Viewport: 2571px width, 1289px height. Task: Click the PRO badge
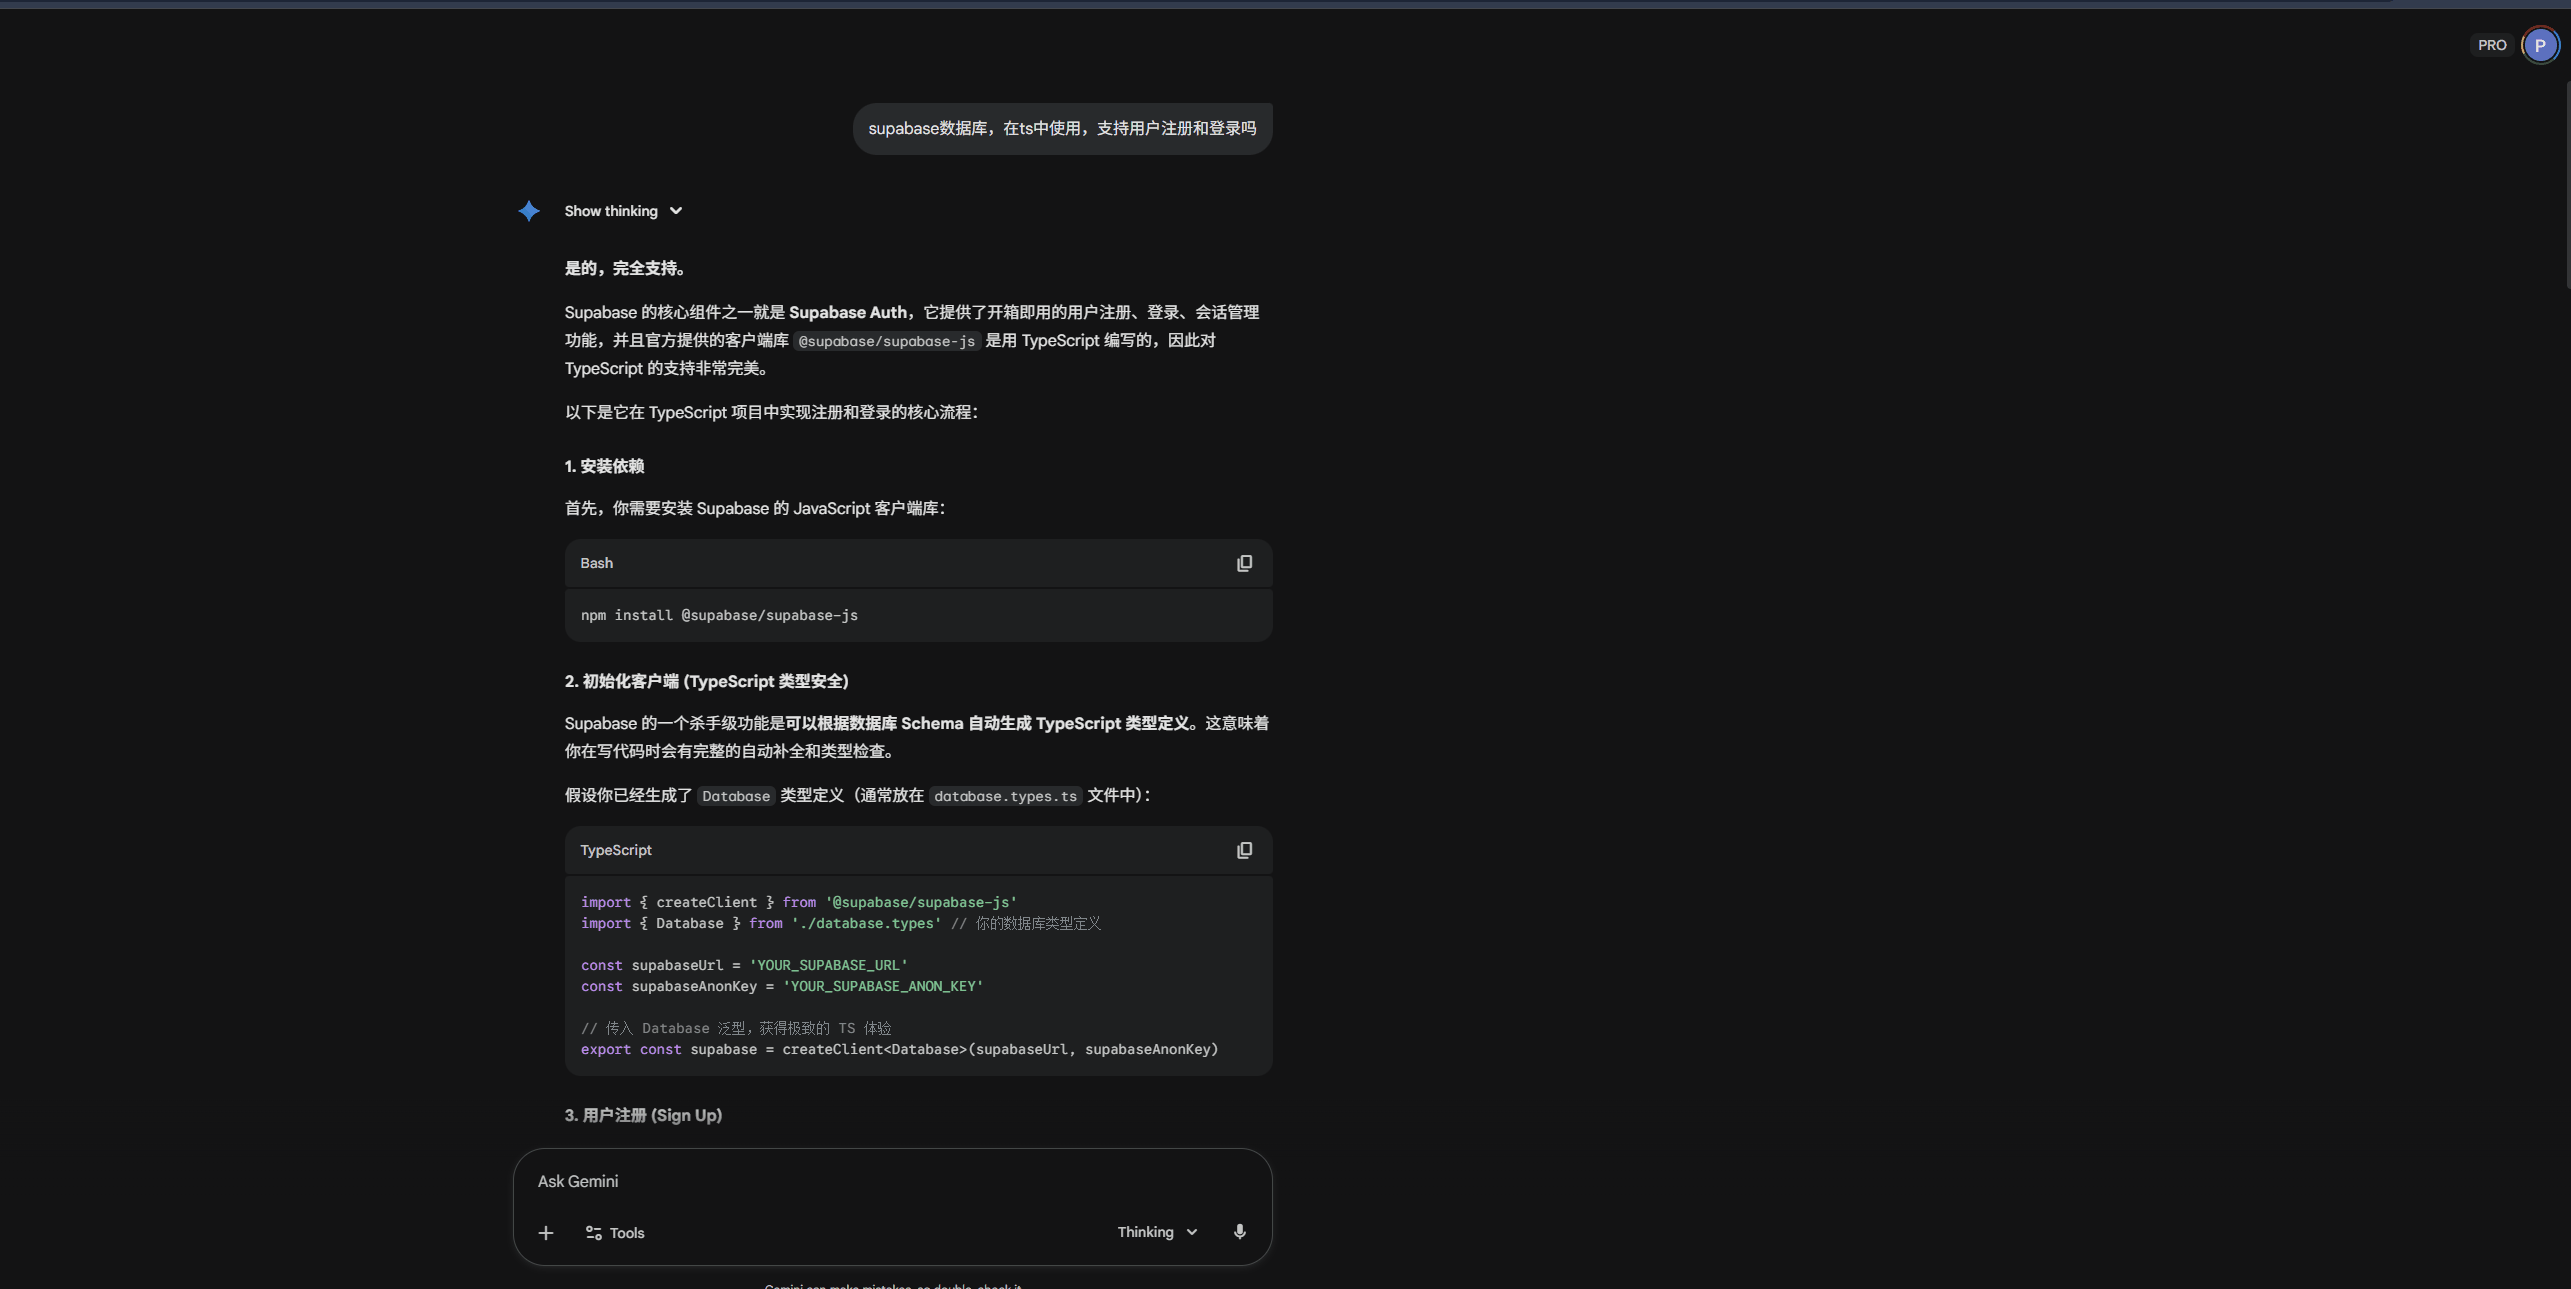pos(2491,45)
